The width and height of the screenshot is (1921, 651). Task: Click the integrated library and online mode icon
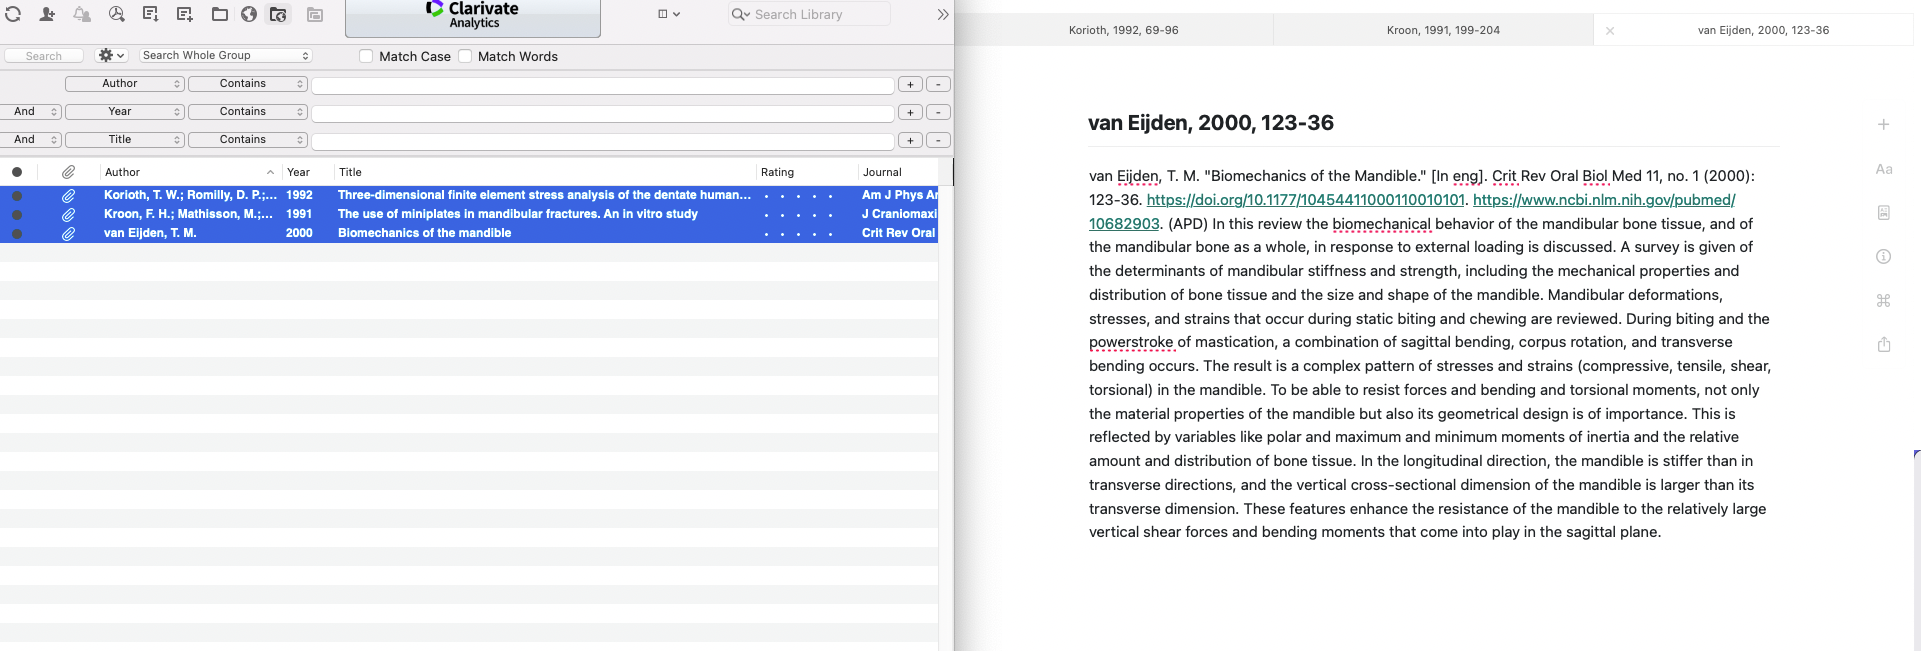[x=279, y=14]
